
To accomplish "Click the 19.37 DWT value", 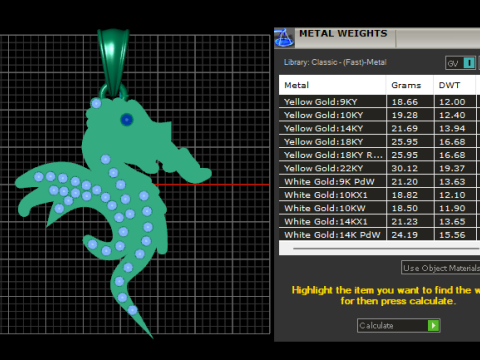I will pyautogui.click(x=452, y=168).
